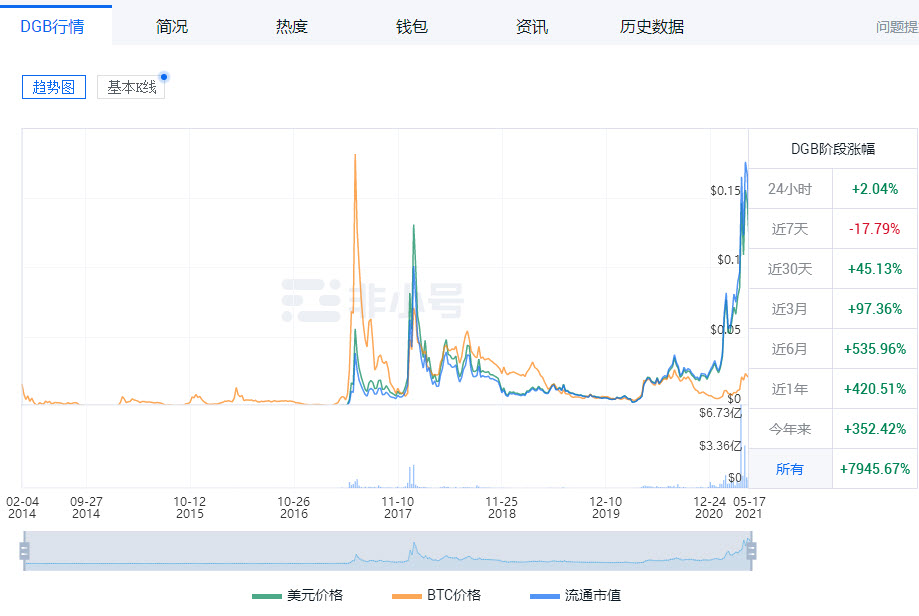Click the +97.36% change value

pos(874,308)
